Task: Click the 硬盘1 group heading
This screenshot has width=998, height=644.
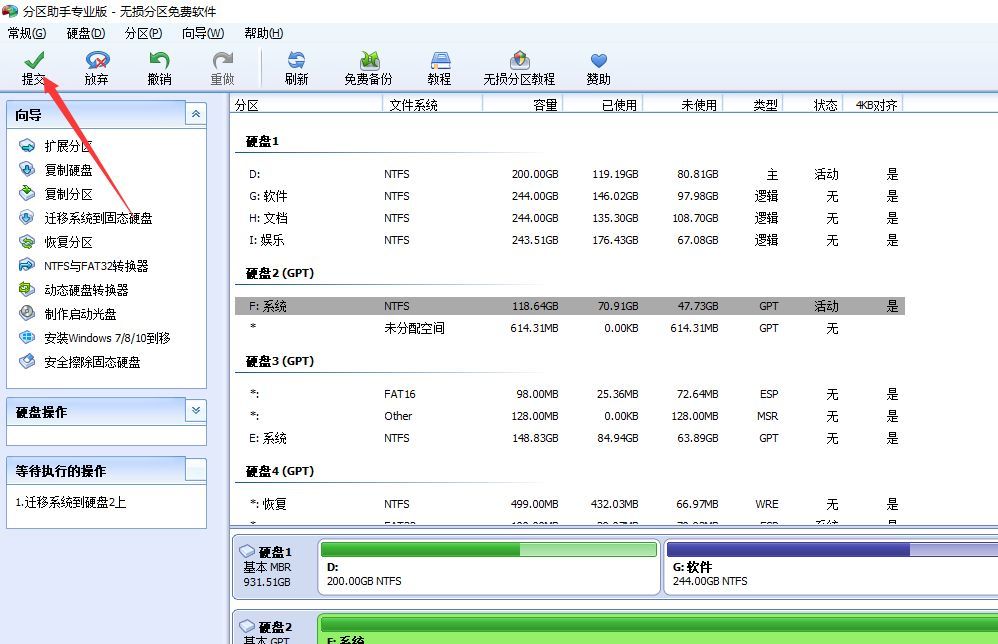Action: pos(262,141)
